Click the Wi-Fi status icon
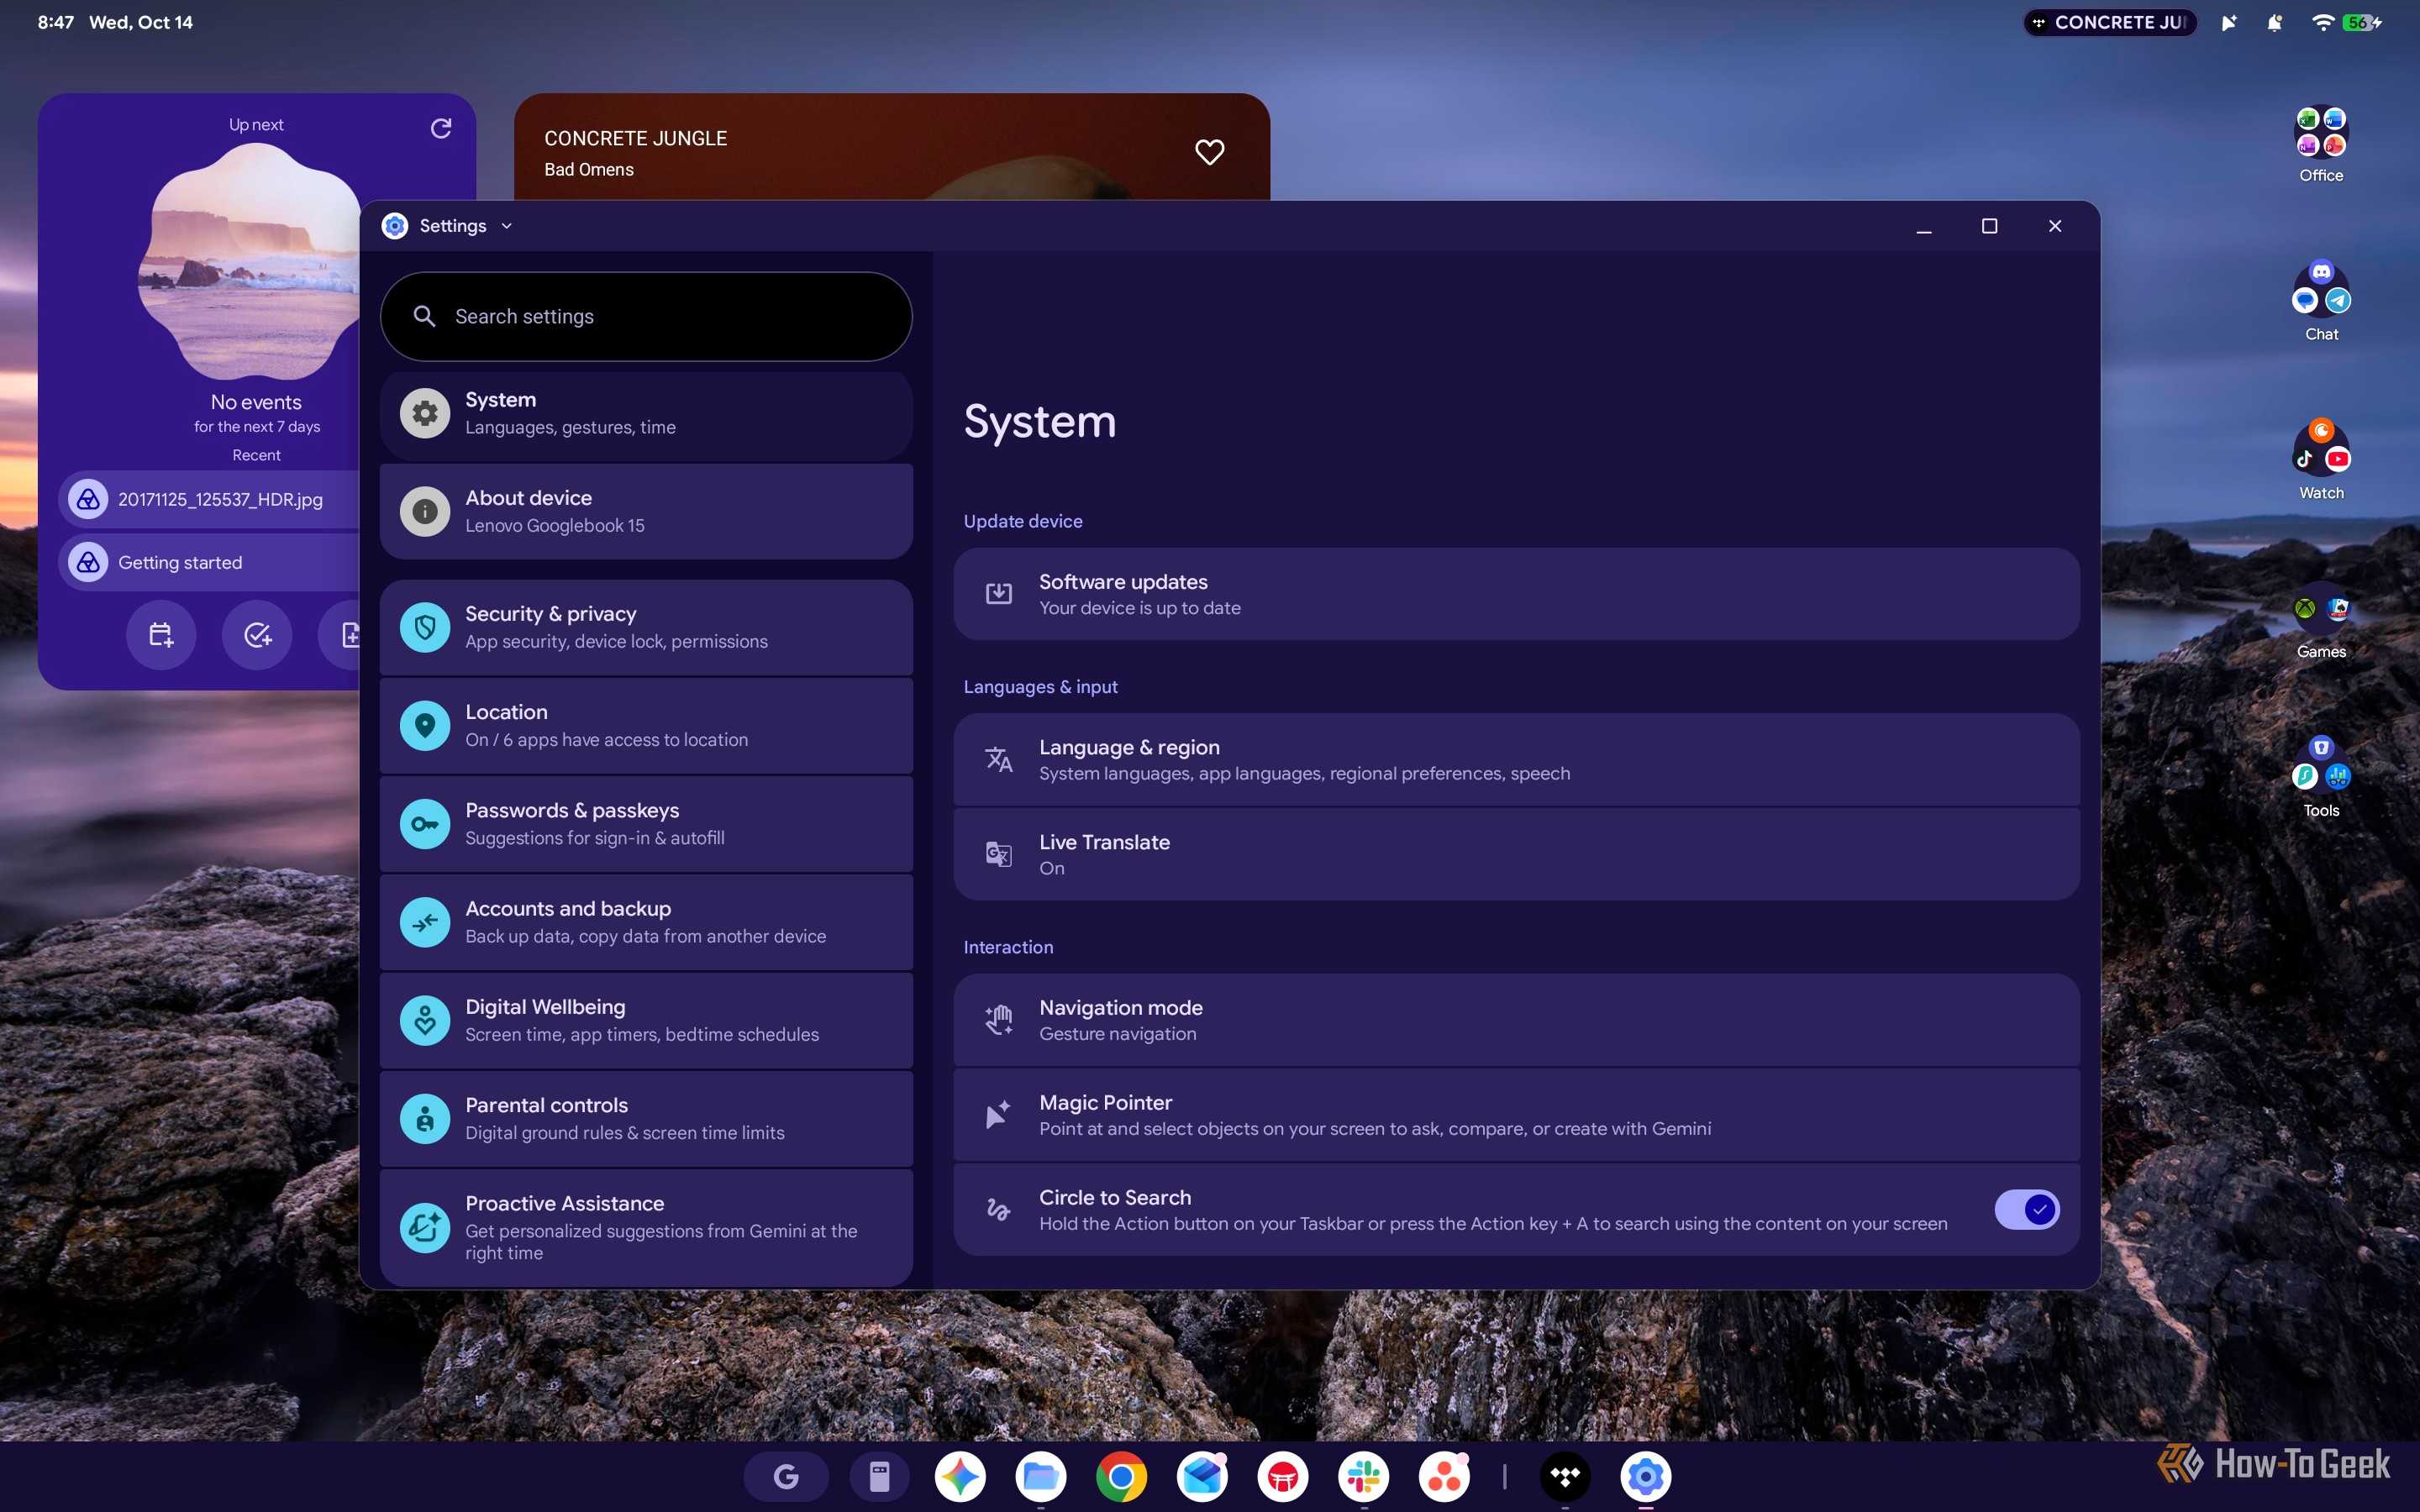 [x=2322, y=22]
